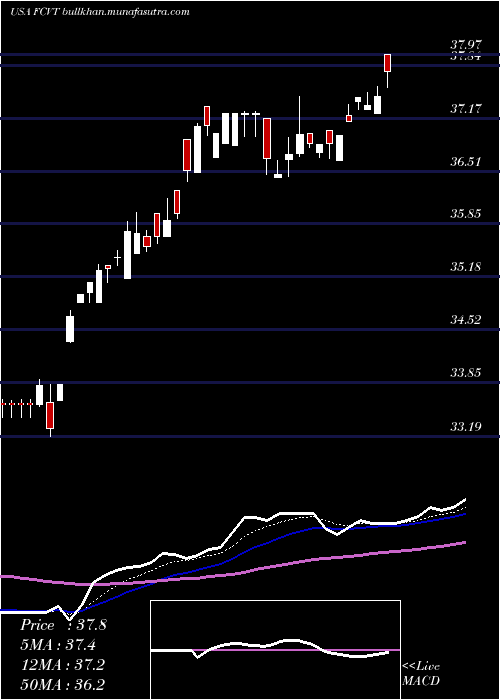Click the 33.19 price axis label

click(465, 426)
